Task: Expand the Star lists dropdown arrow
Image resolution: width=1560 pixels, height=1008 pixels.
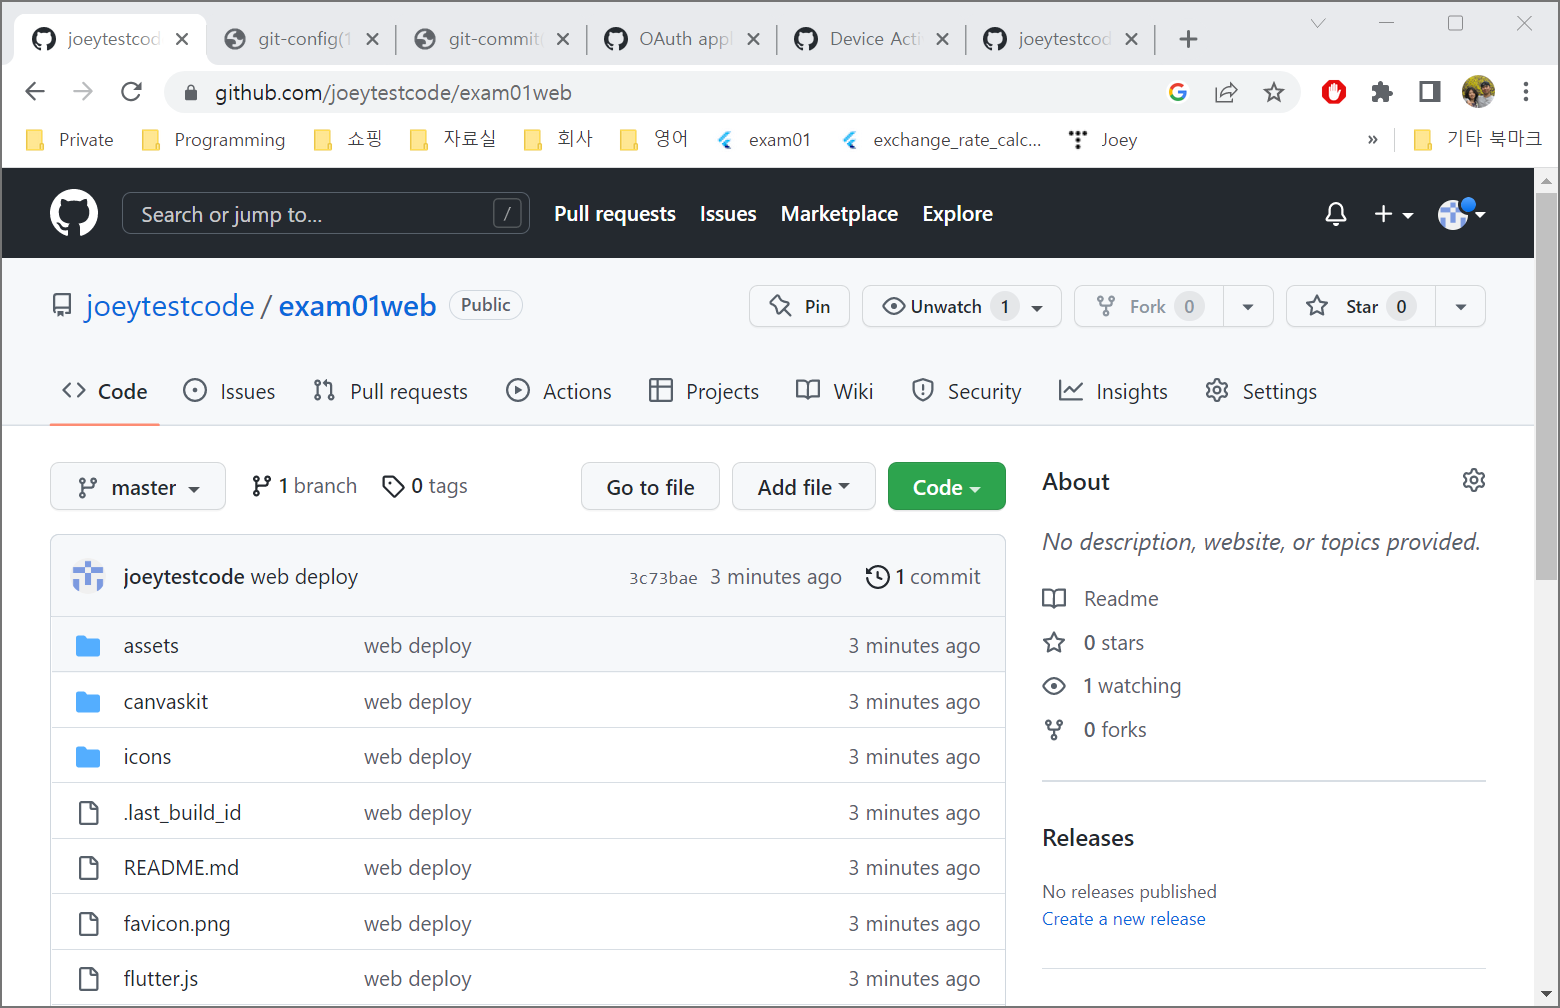Action: point(1461,306)
